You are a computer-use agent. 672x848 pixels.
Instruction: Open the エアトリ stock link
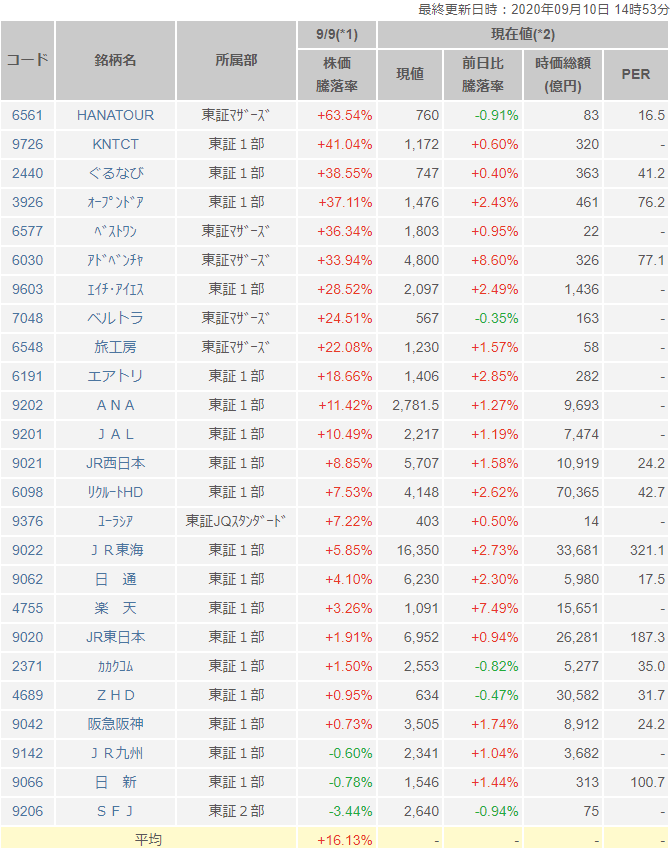(116, 376)
